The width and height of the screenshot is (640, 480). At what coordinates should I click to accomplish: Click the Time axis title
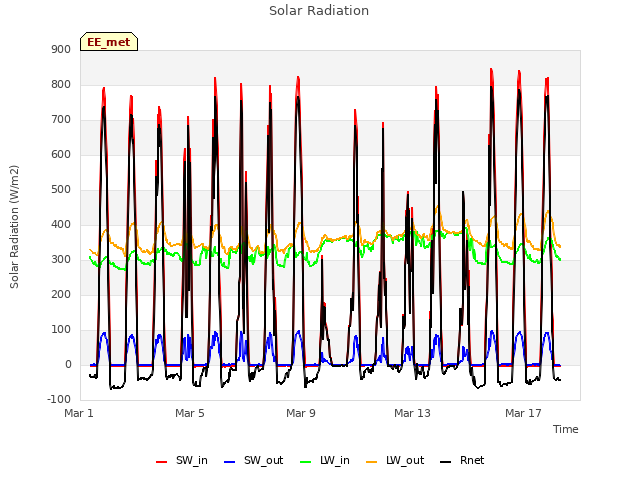tap(566, 429)
